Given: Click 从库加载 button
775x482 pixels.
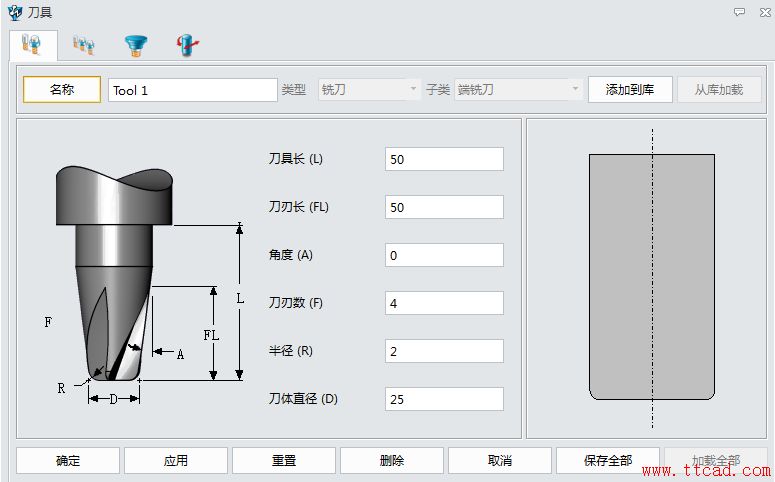Looking at the screenshot, I should [719, 89].
